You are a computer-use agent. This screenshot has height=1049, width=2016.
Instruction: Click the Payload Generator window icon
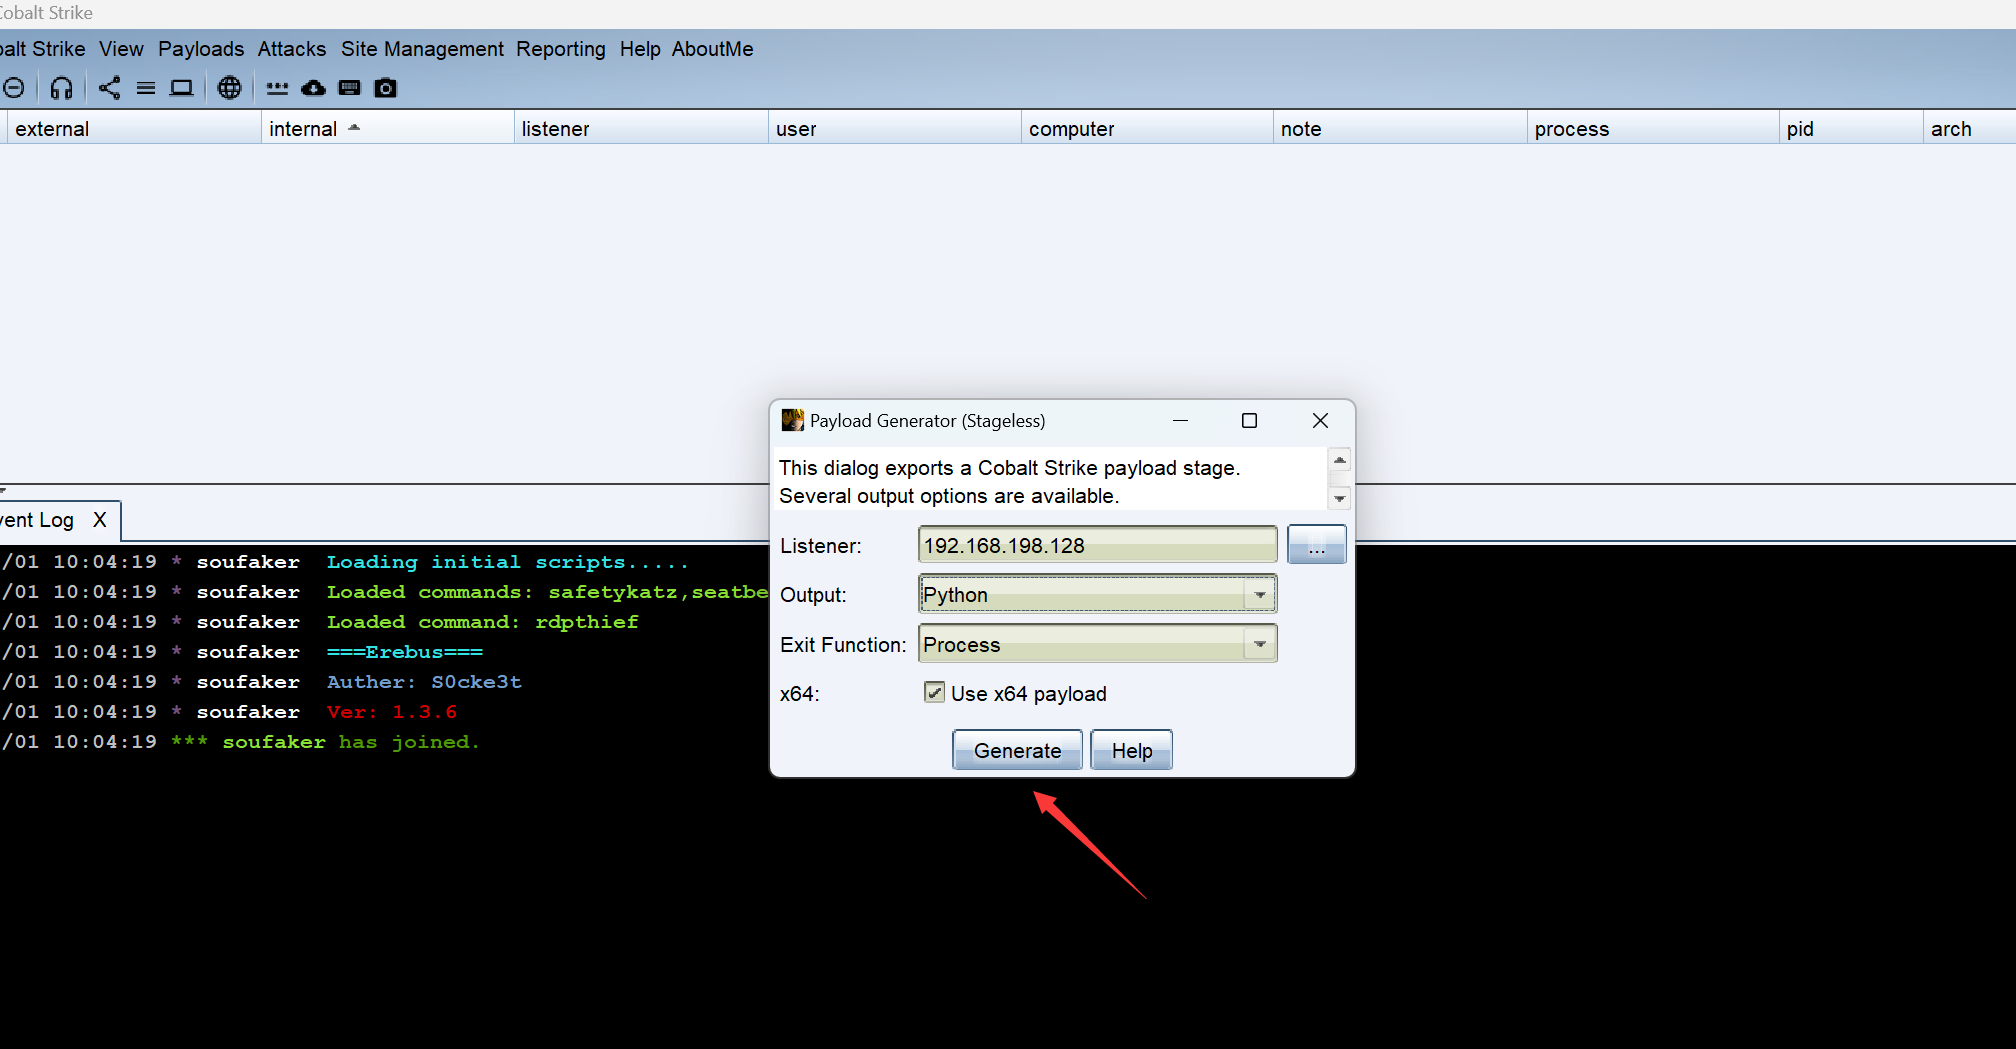point(792,420)
